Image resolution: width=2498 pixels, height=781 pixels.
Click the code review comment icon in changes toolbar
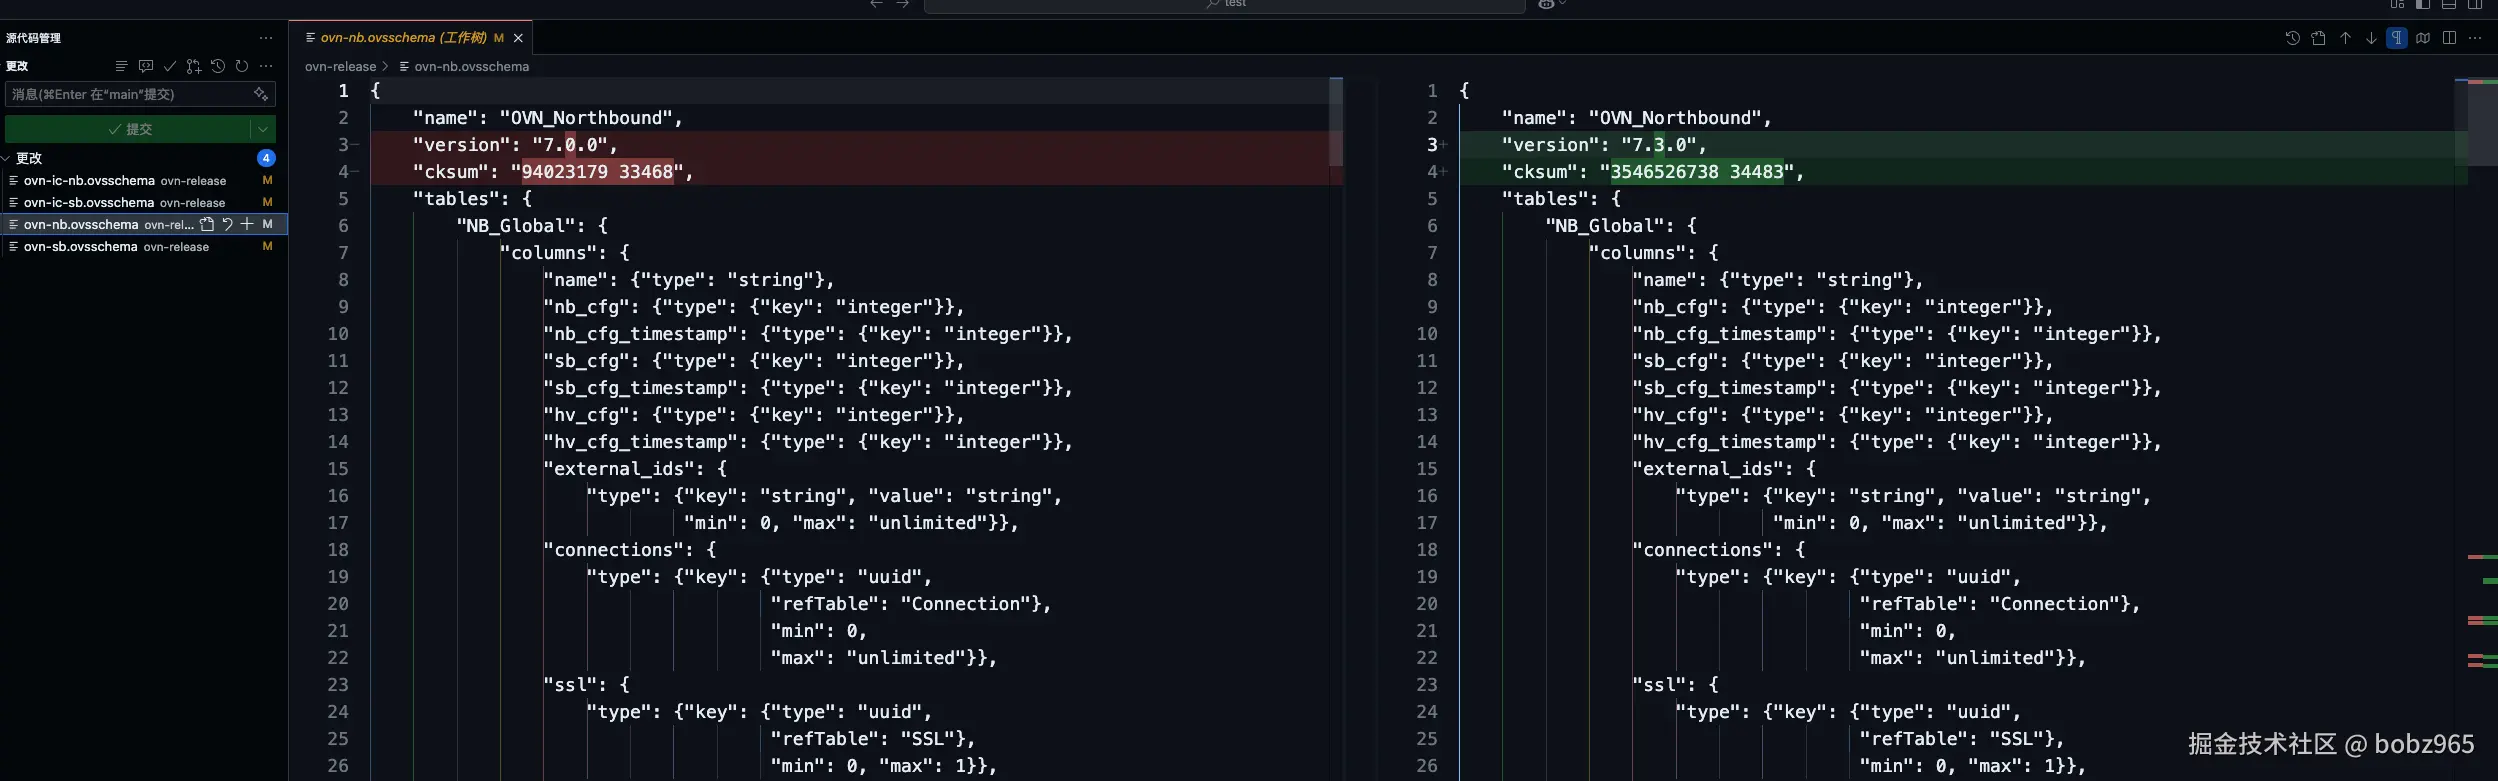click(x=146, y=66)
